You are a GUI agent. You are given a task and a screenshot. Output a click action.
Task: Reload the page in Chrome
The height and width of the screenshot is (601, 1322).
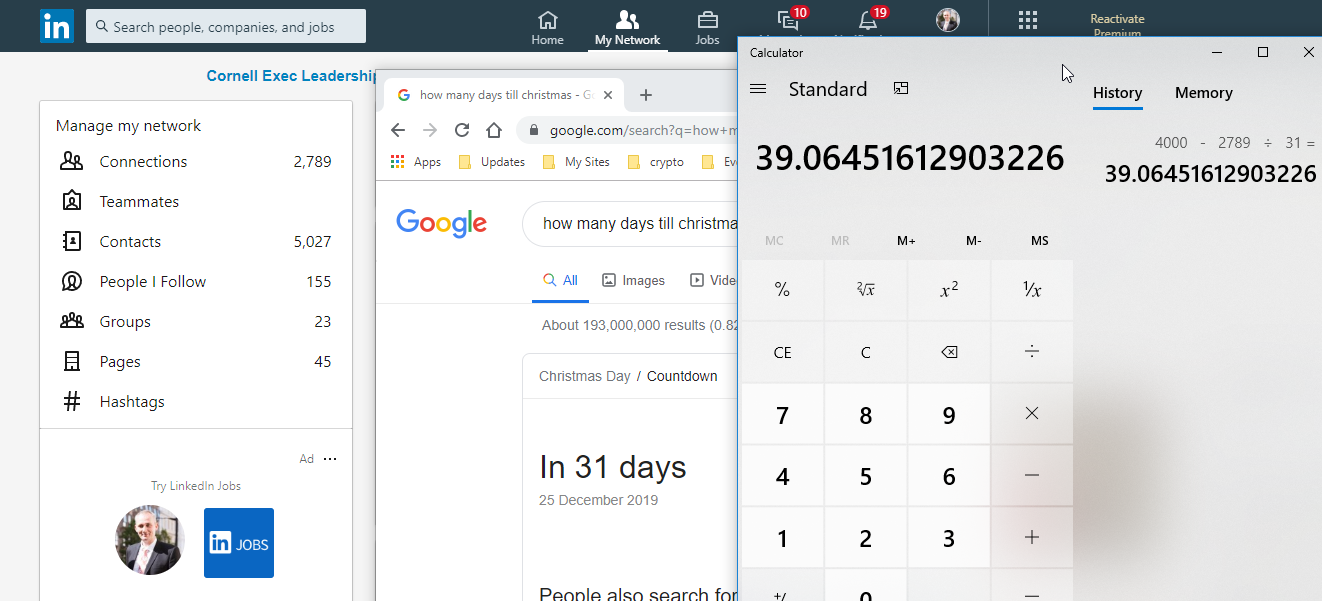[461, 130]
